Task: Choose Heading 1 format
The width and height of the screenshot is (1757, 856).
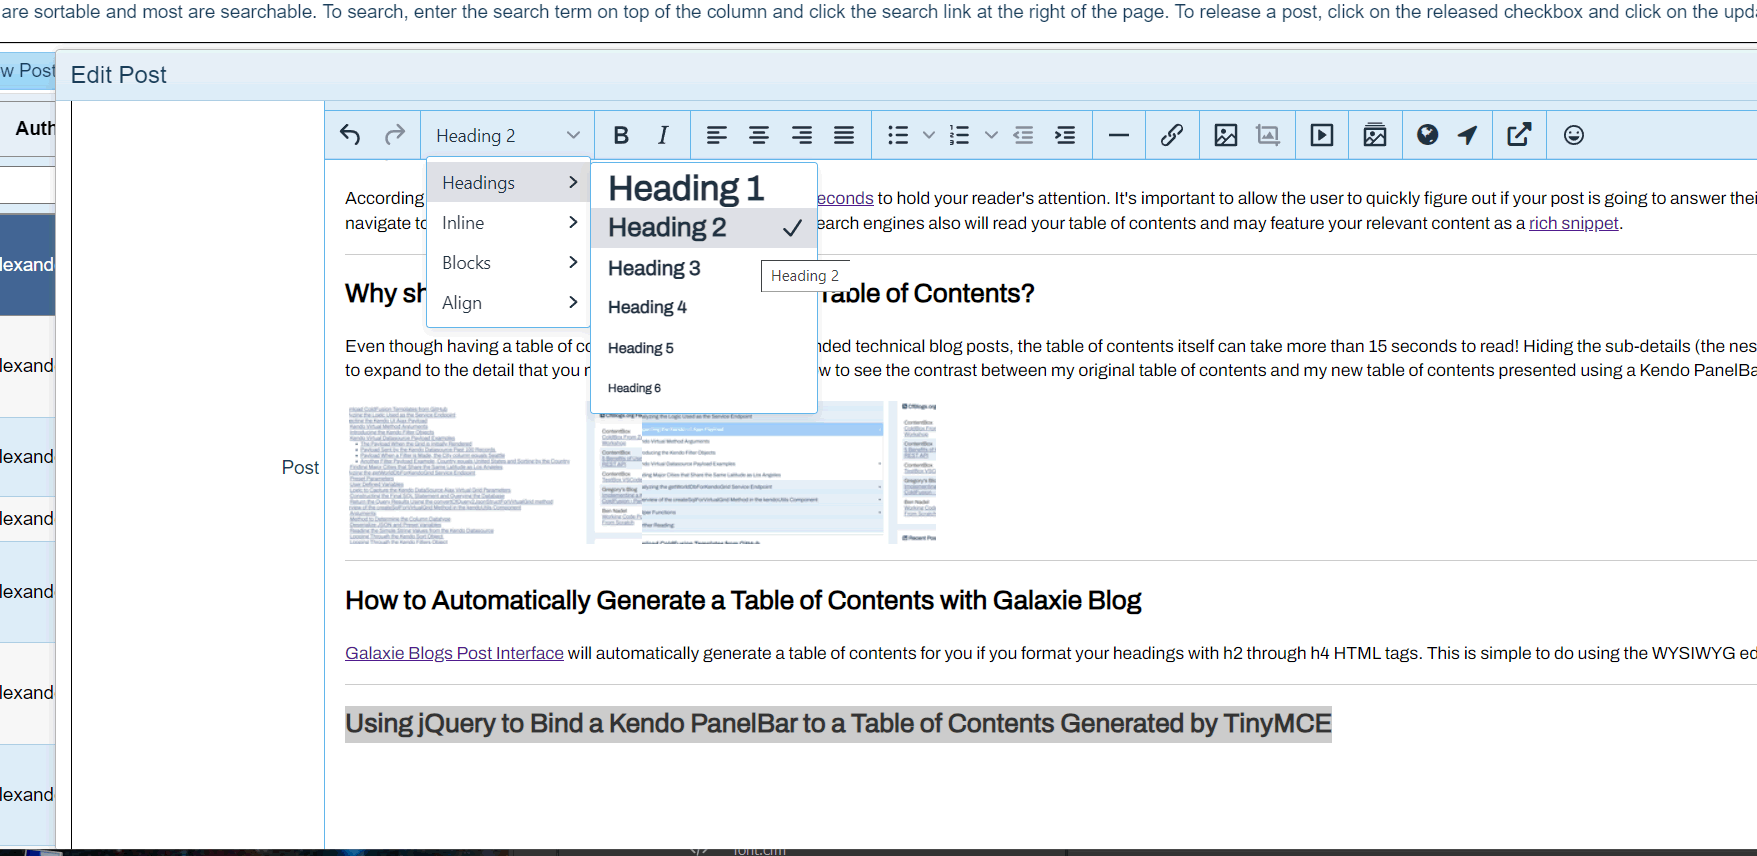Action: point(704,187)
